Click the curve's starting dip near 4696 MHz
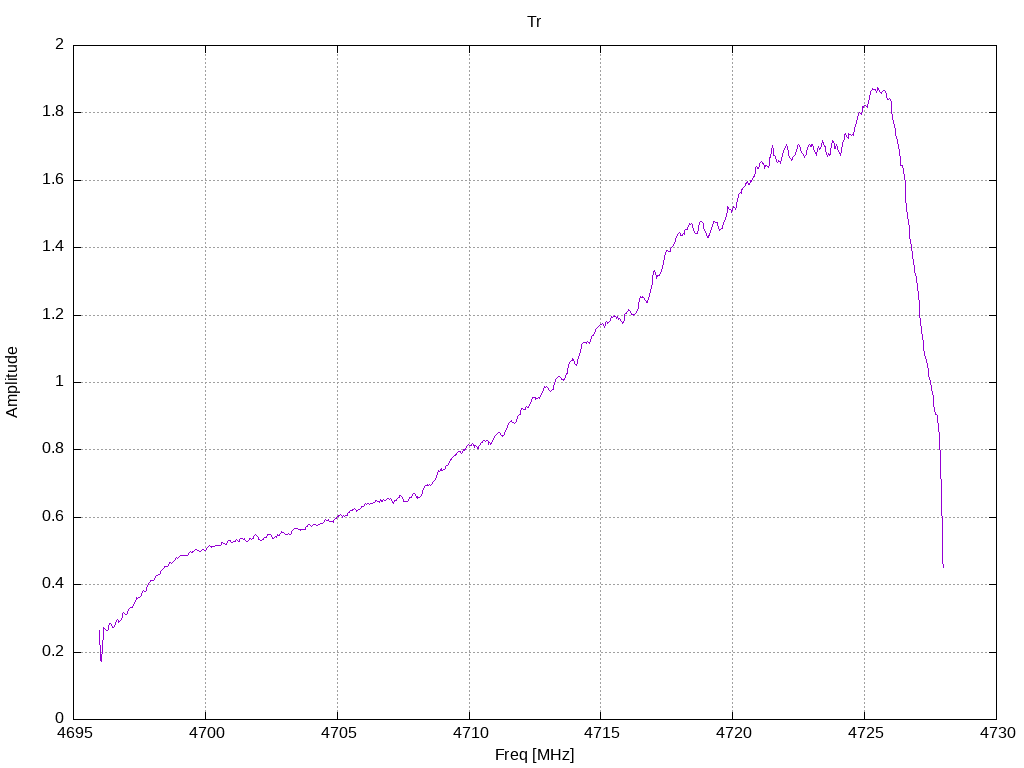Screen dimensions: 1024x768 click(101, 660)
